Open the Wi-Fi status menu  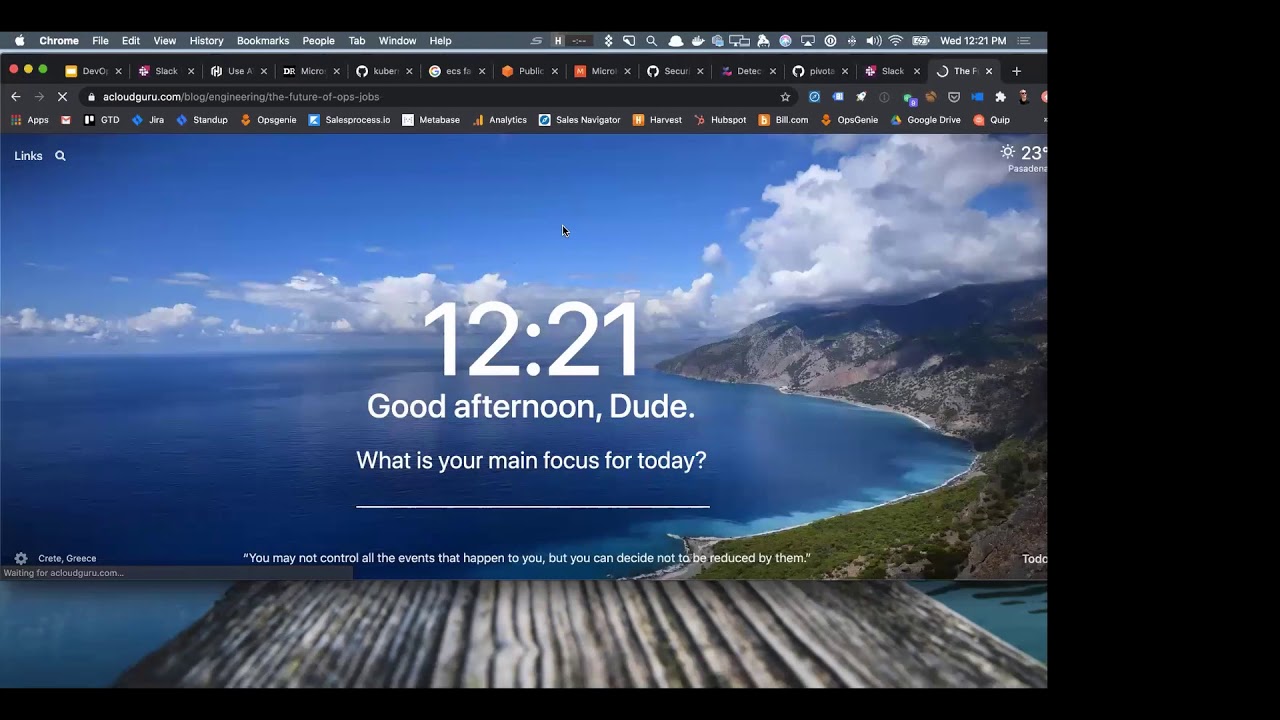tap(895, 41)
